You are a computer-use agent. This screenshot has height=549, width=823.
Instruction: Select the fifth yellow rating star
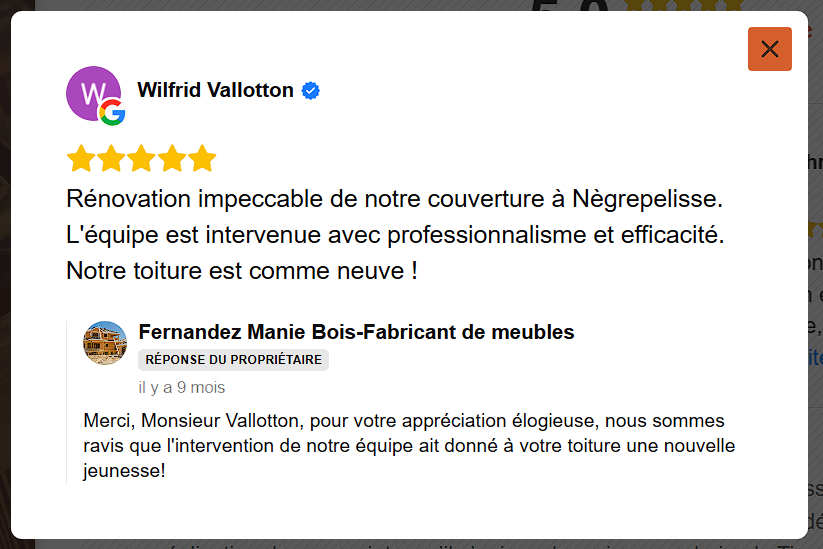[x=203, y=159]
